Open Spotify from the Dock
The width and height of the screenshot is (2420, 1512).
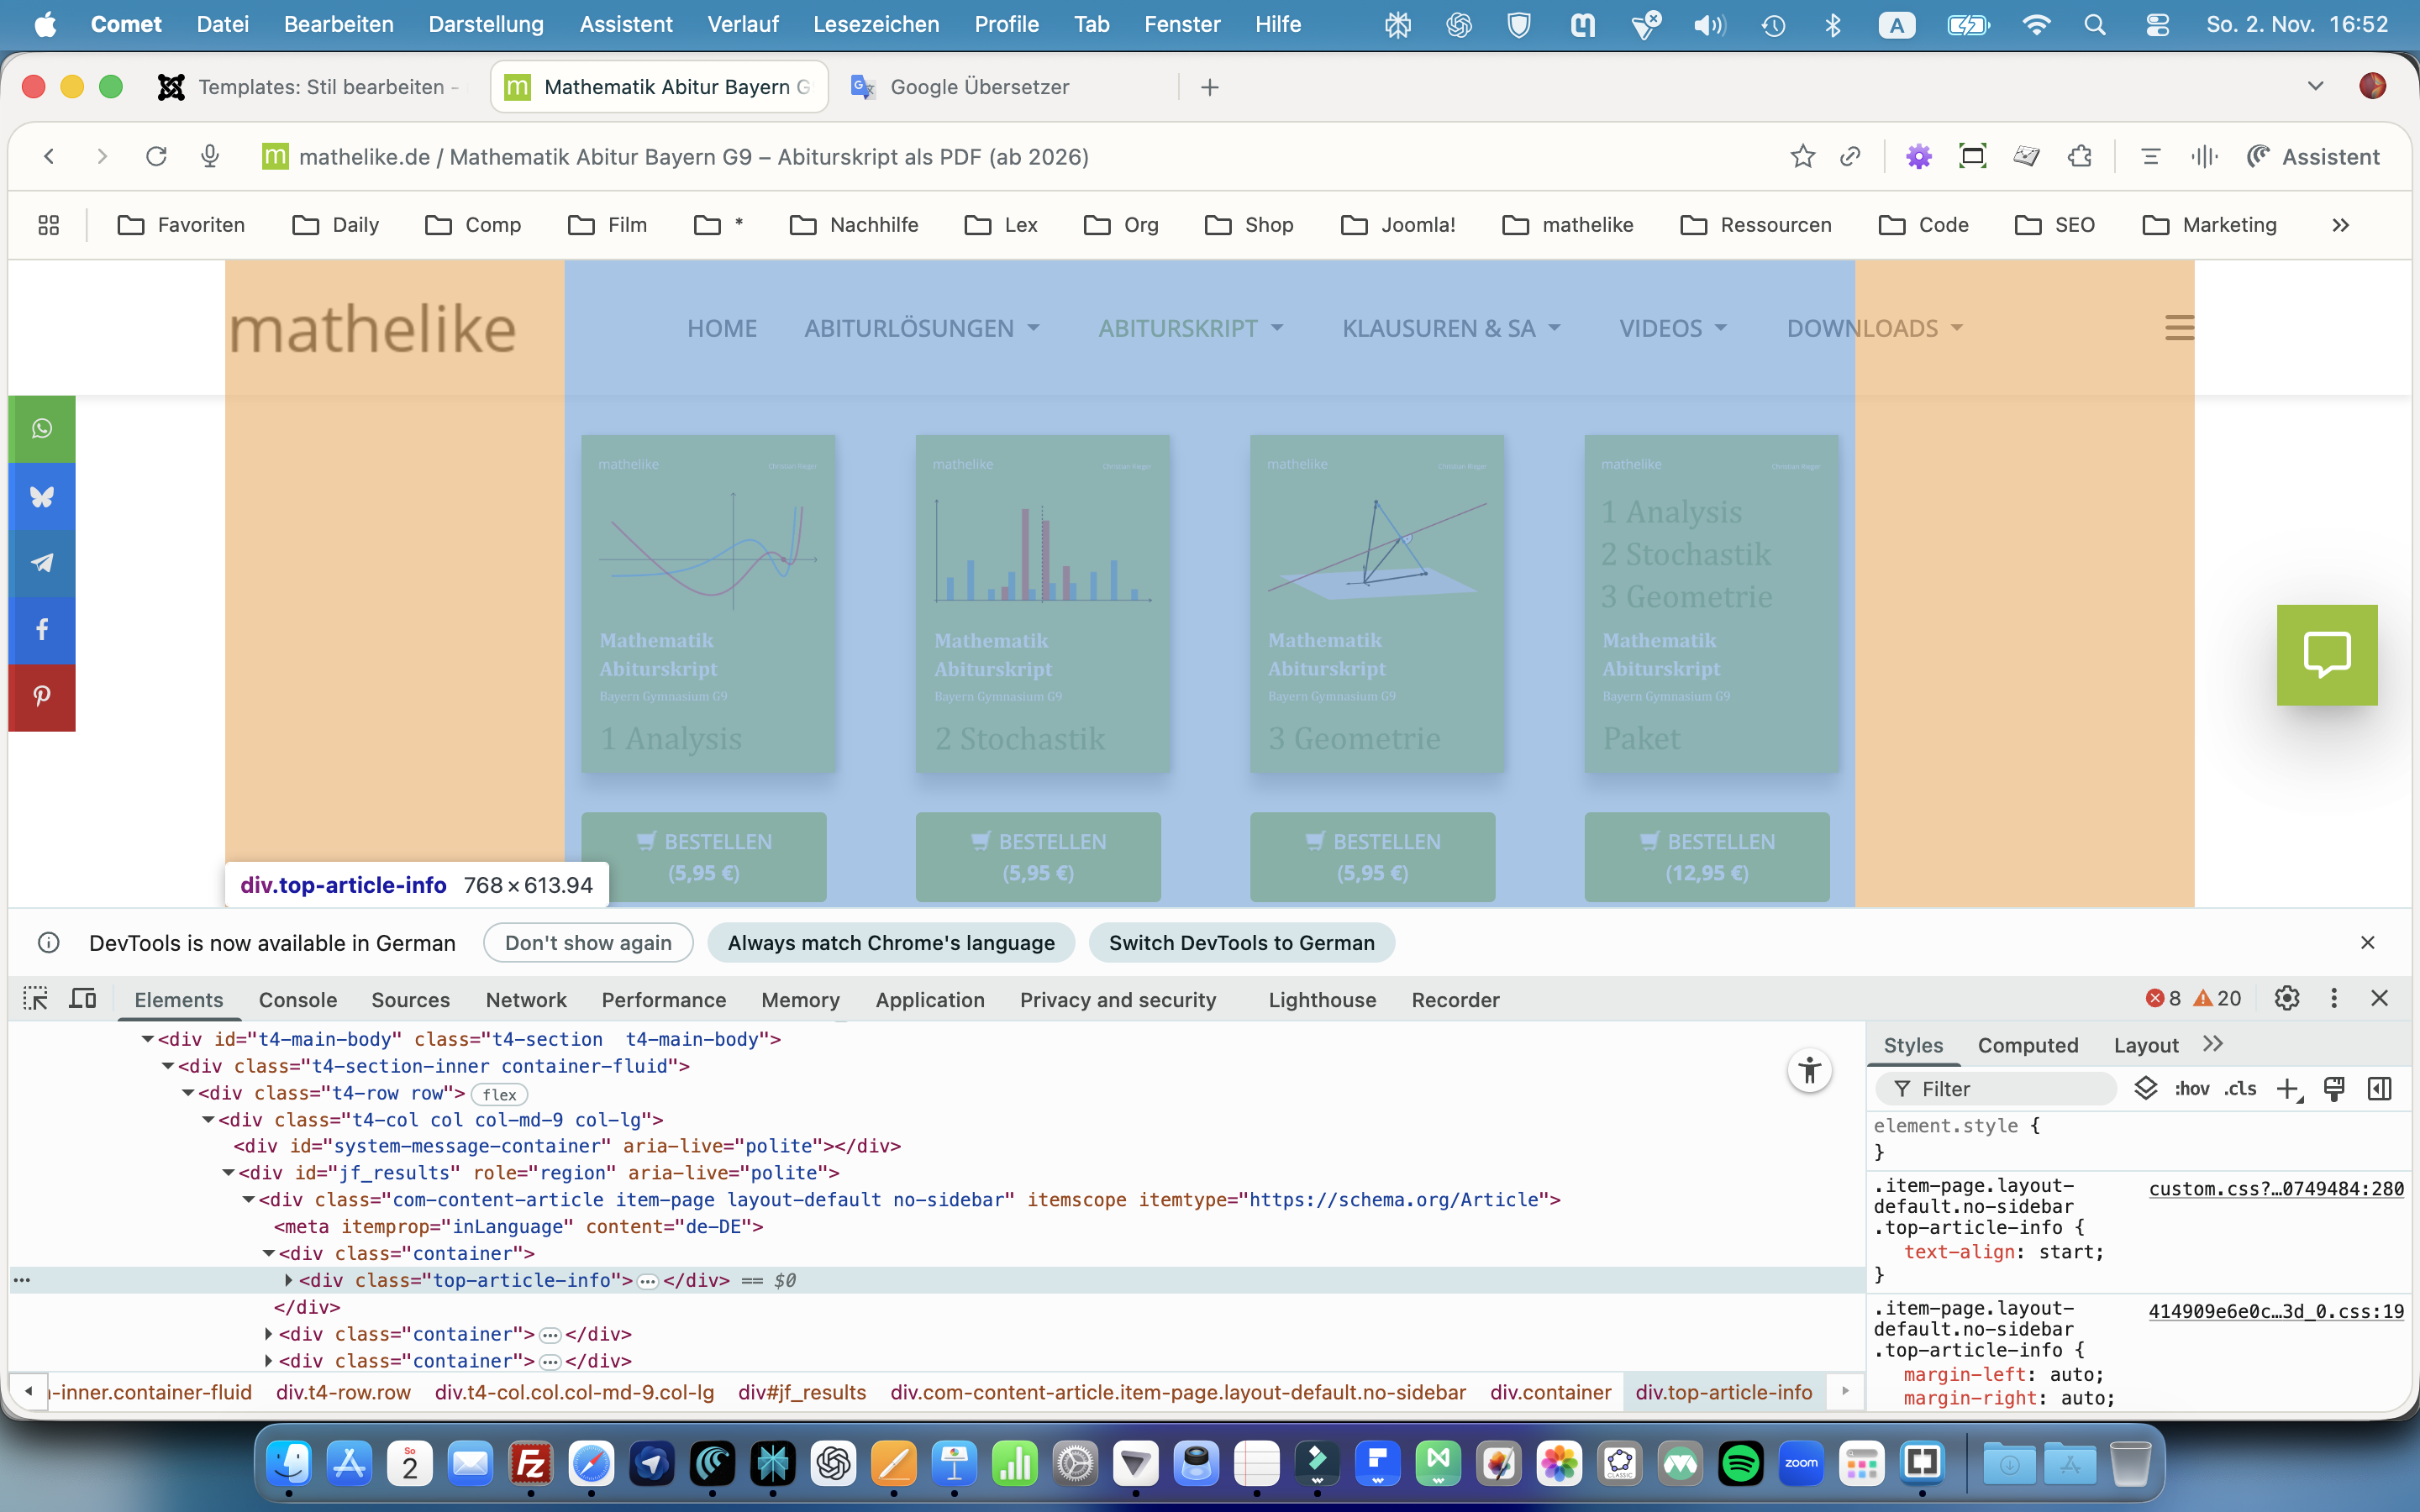point(1740,1465)
